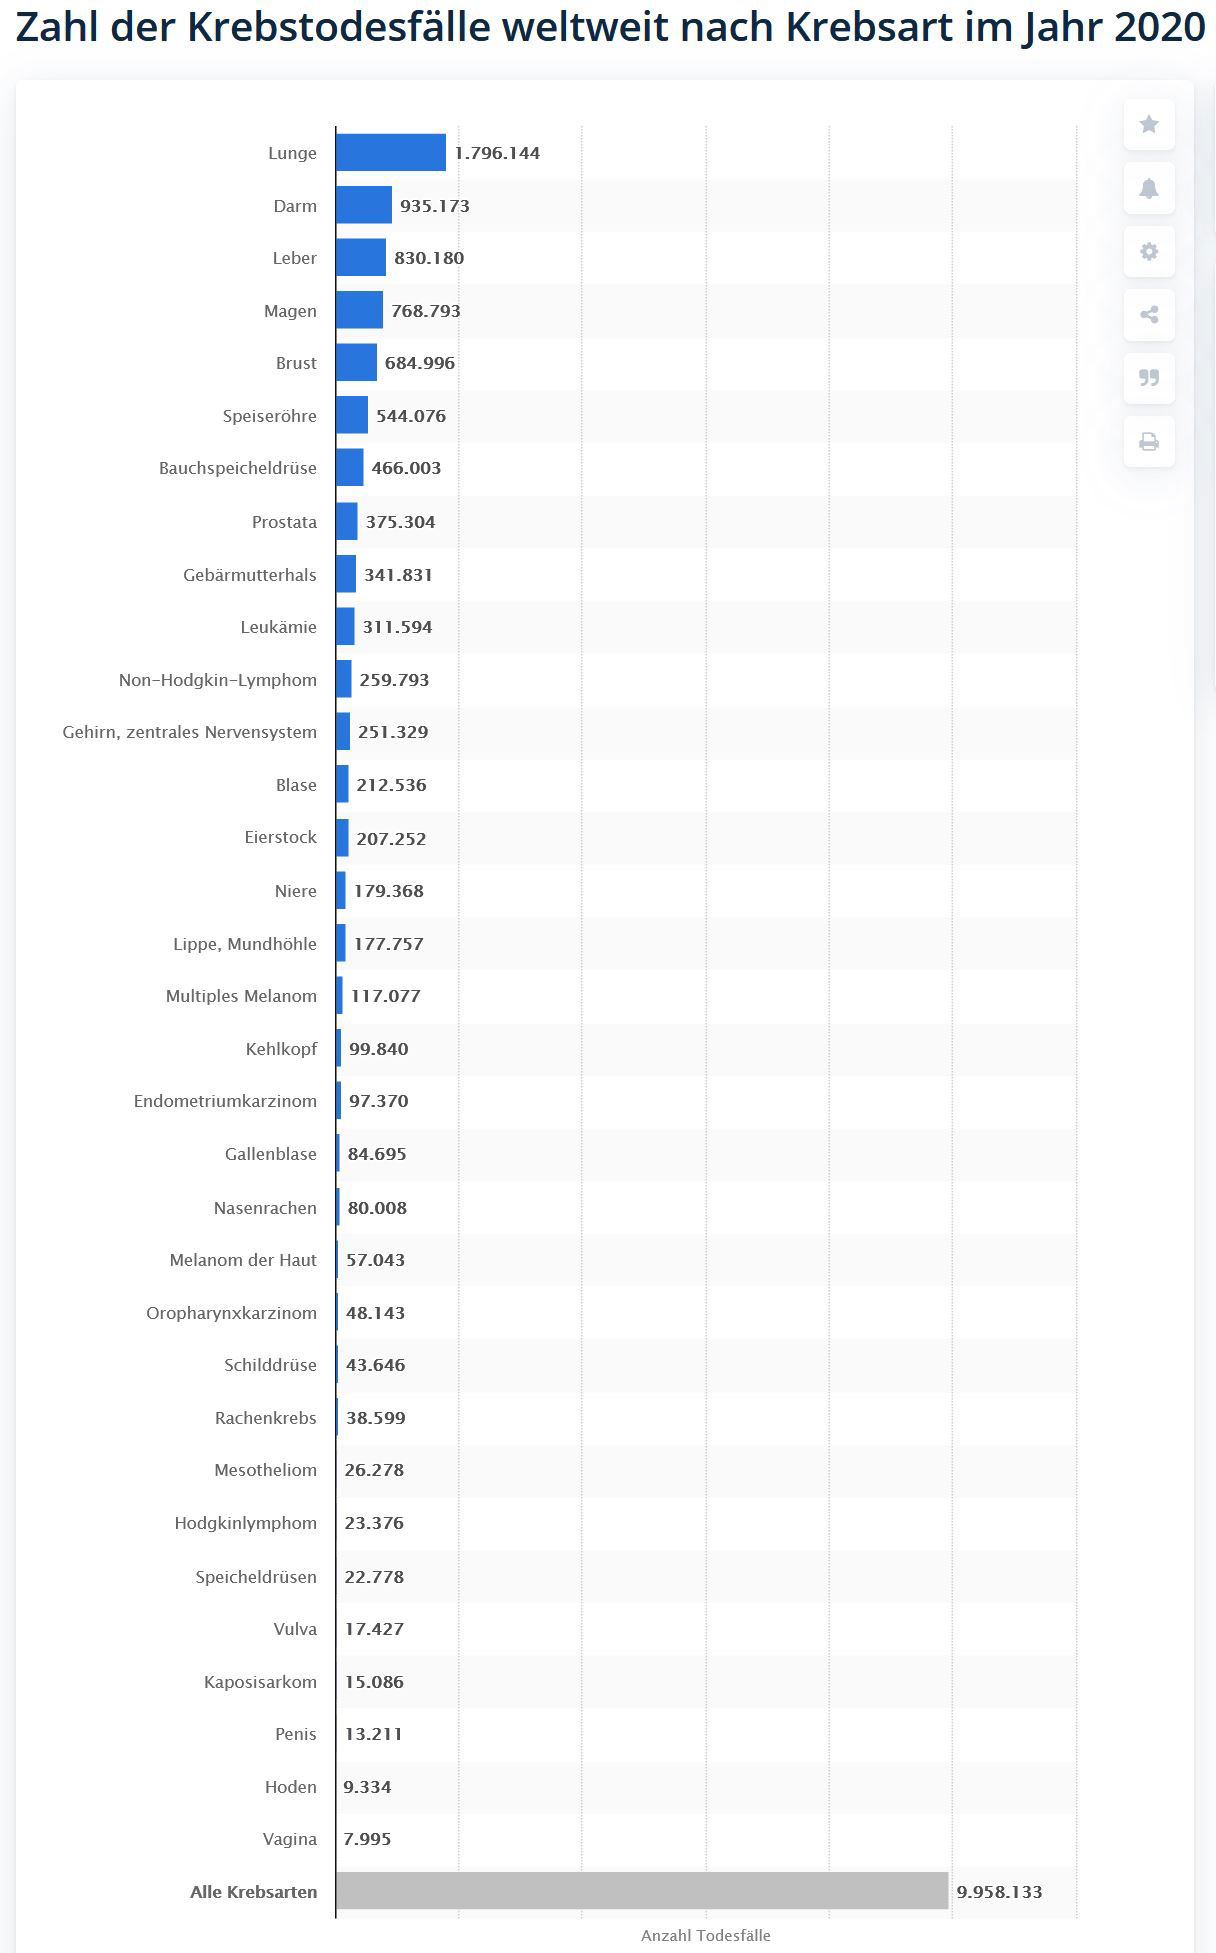Click the blue Brust bar
The image size is (1216, 1953).
click(356, 363)
